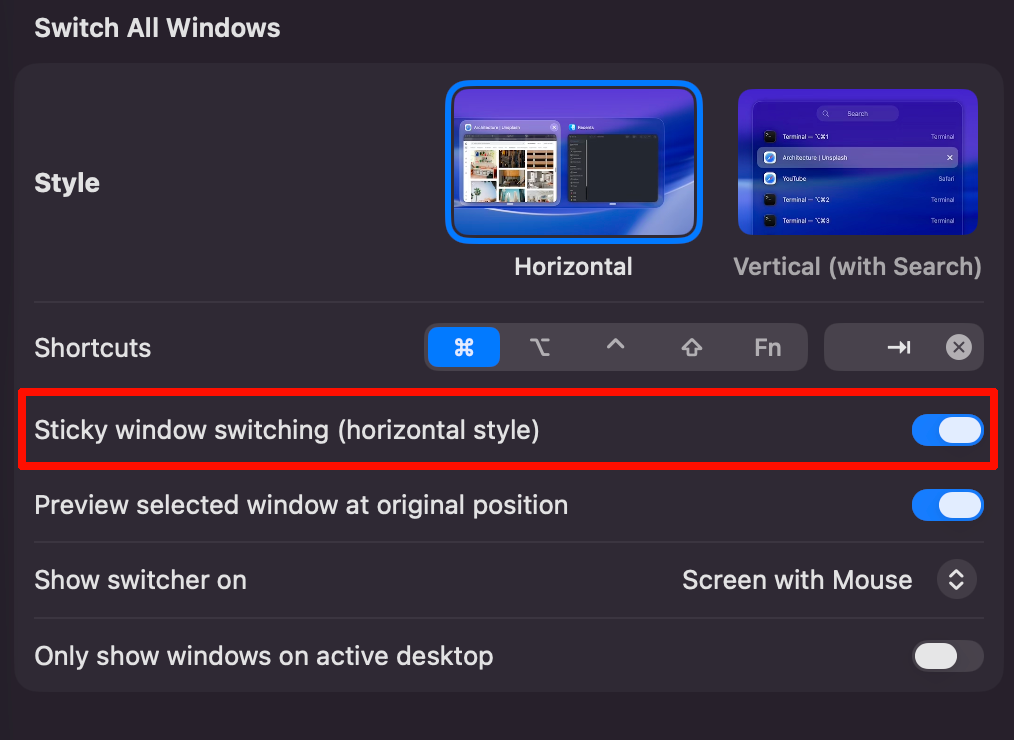The width and height of the screenshot is (1014, 740).
Task: Clear the Tab shortcut key
Action: click(958, 347)
